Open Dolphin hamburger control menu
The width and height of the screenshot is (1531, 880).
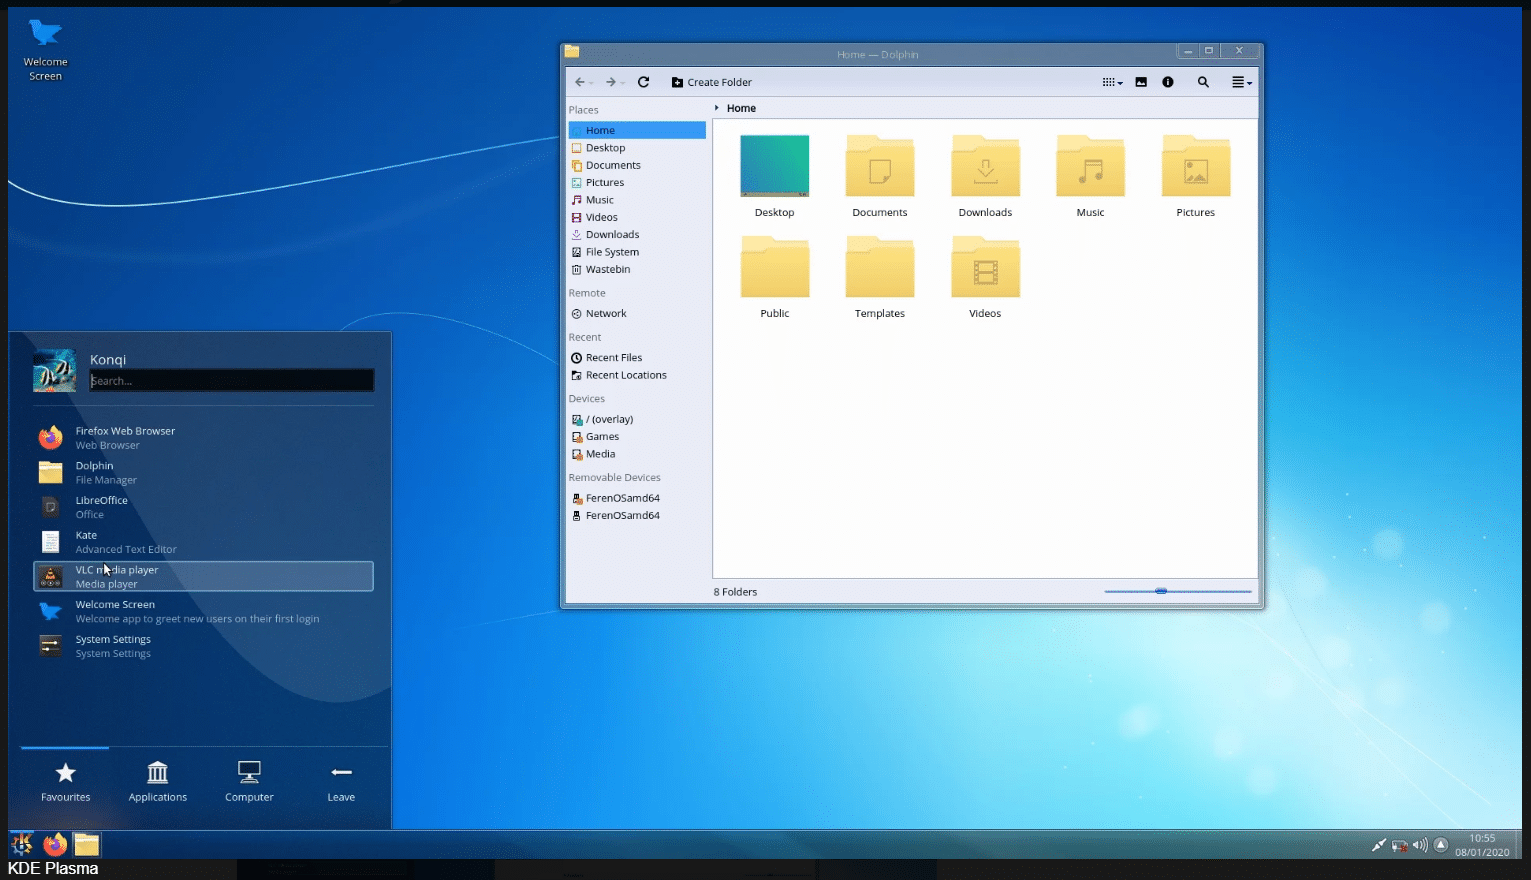click(x=1241, y=82)
